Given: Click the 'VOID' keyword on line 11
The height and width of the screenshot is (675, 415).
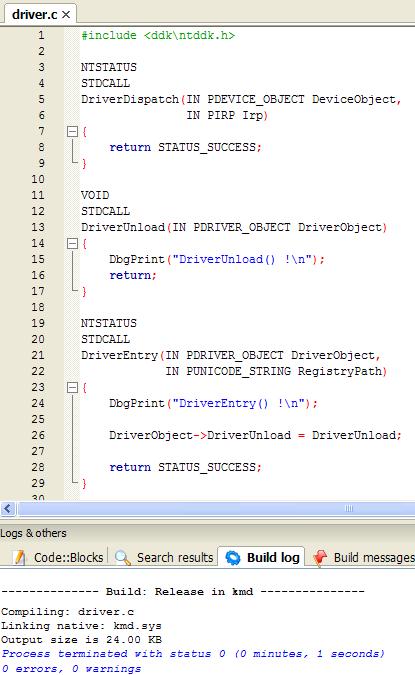Looking at the screenshot, I should click(x=95, y=195).
